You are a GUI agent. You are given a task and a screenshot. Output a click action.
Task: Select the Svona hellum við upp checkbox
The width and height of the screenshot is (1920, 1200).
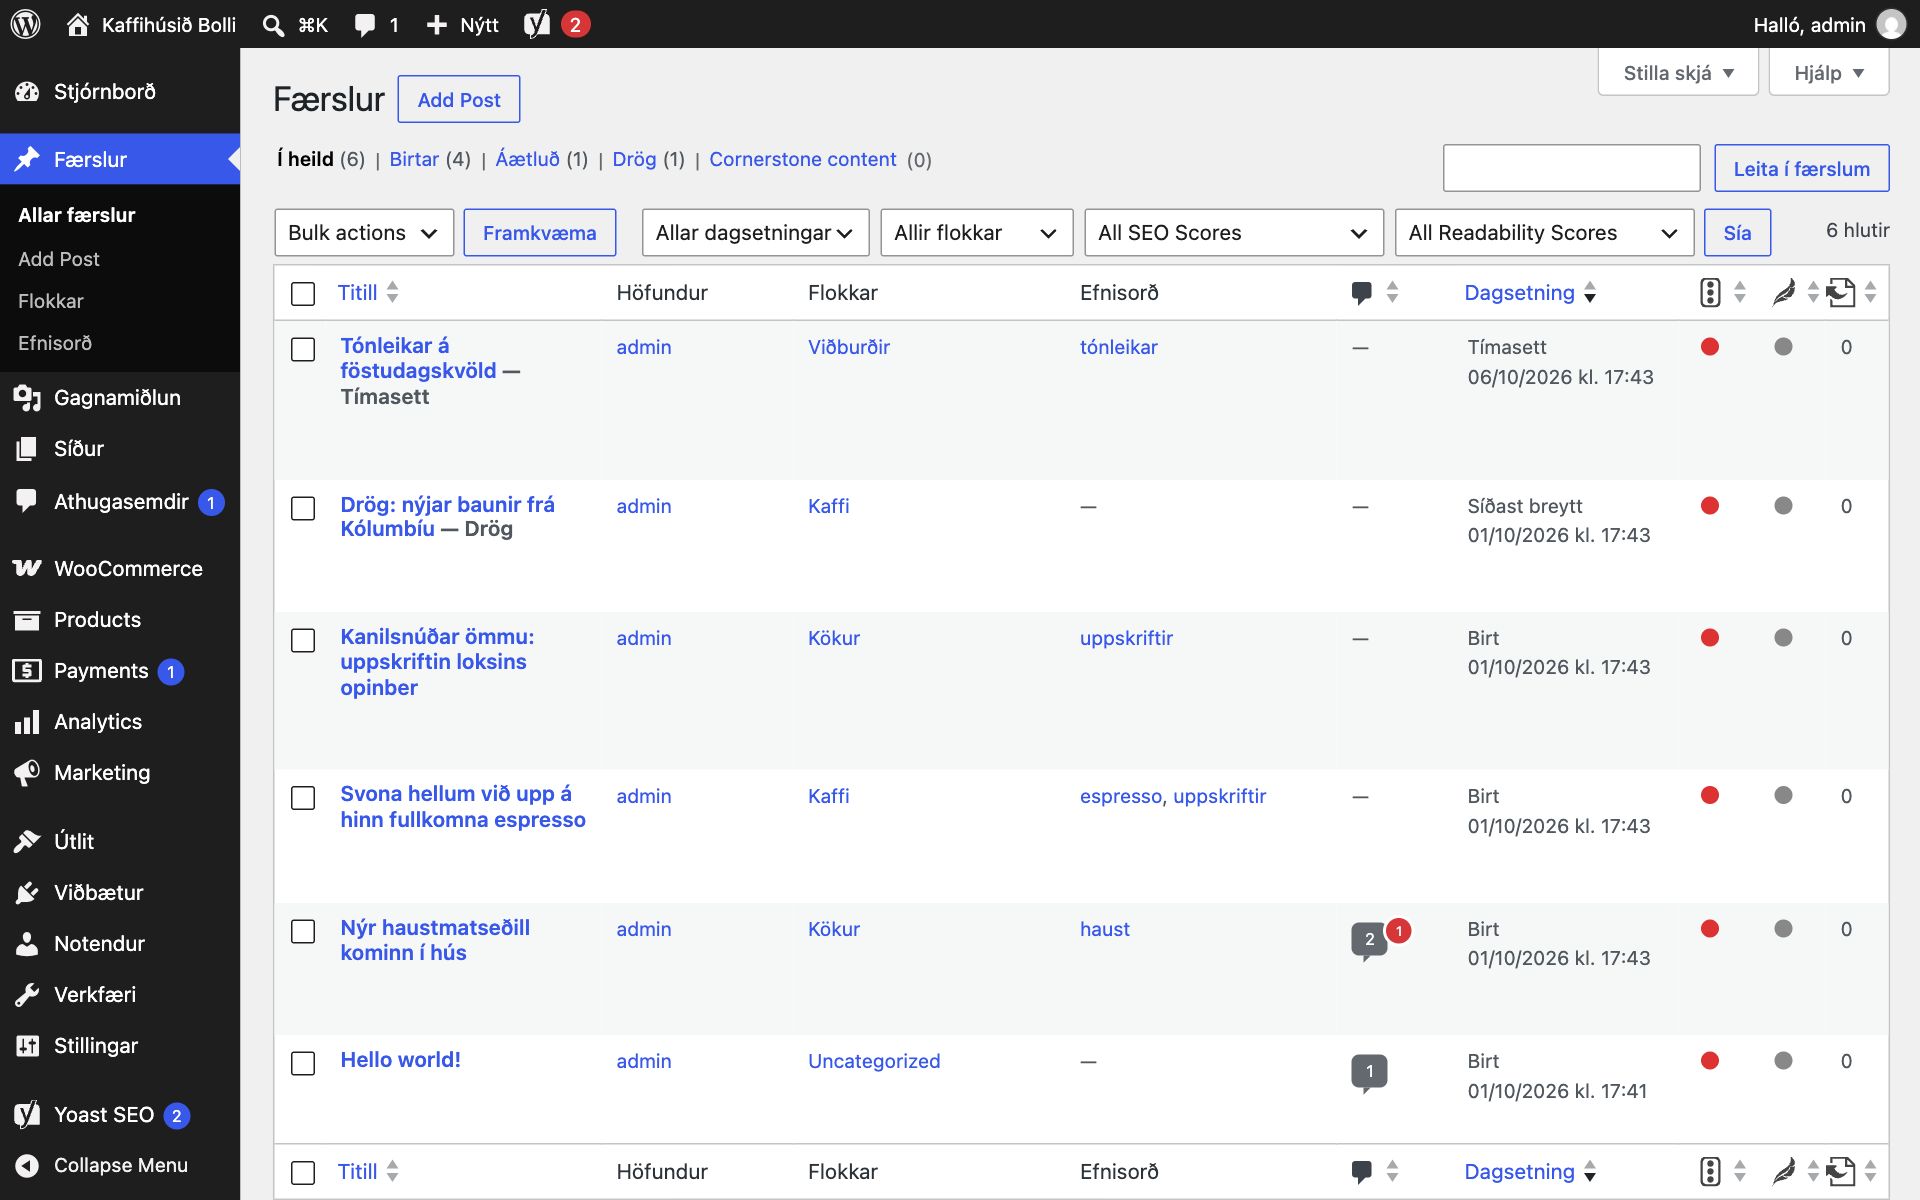(303, 798)
